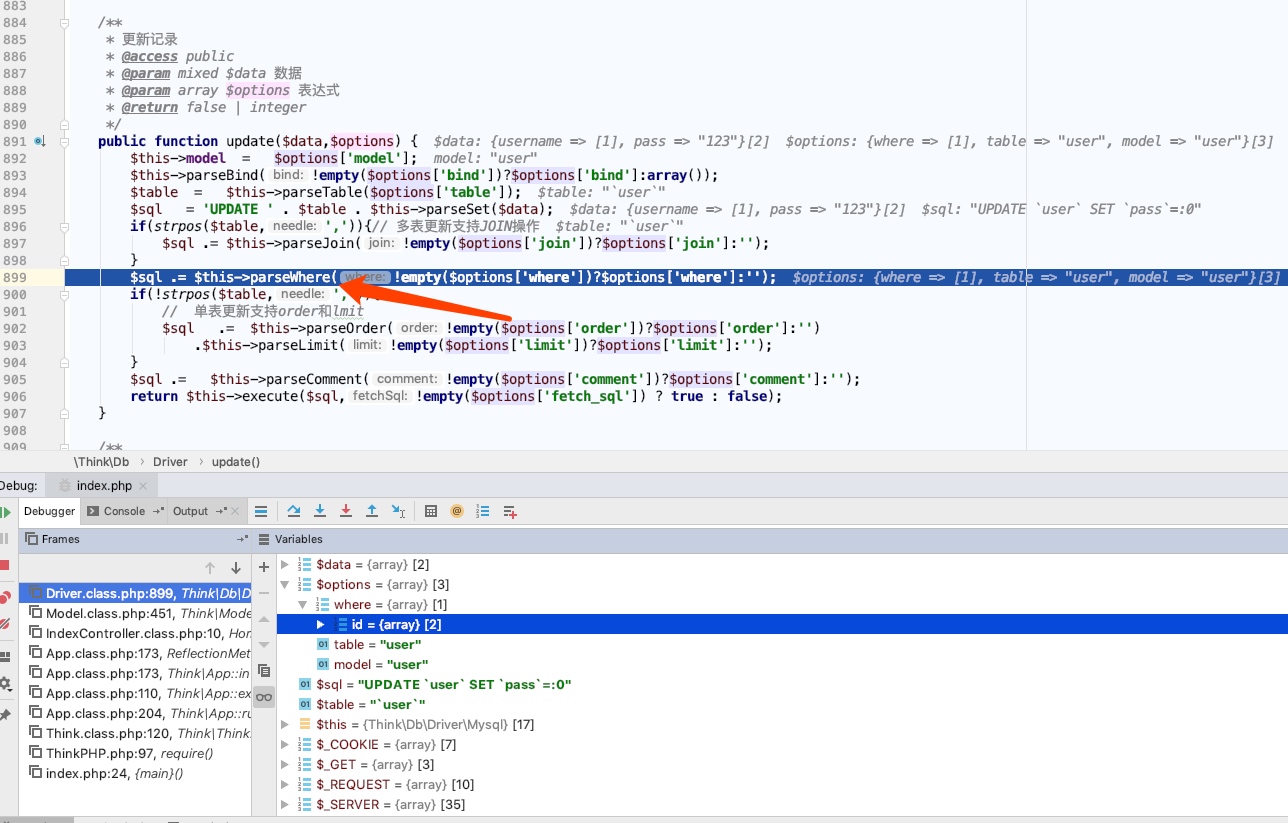1288x823 pixels.
Task: Select frame Model.class.php:451
Action: [x=135, y=614]
